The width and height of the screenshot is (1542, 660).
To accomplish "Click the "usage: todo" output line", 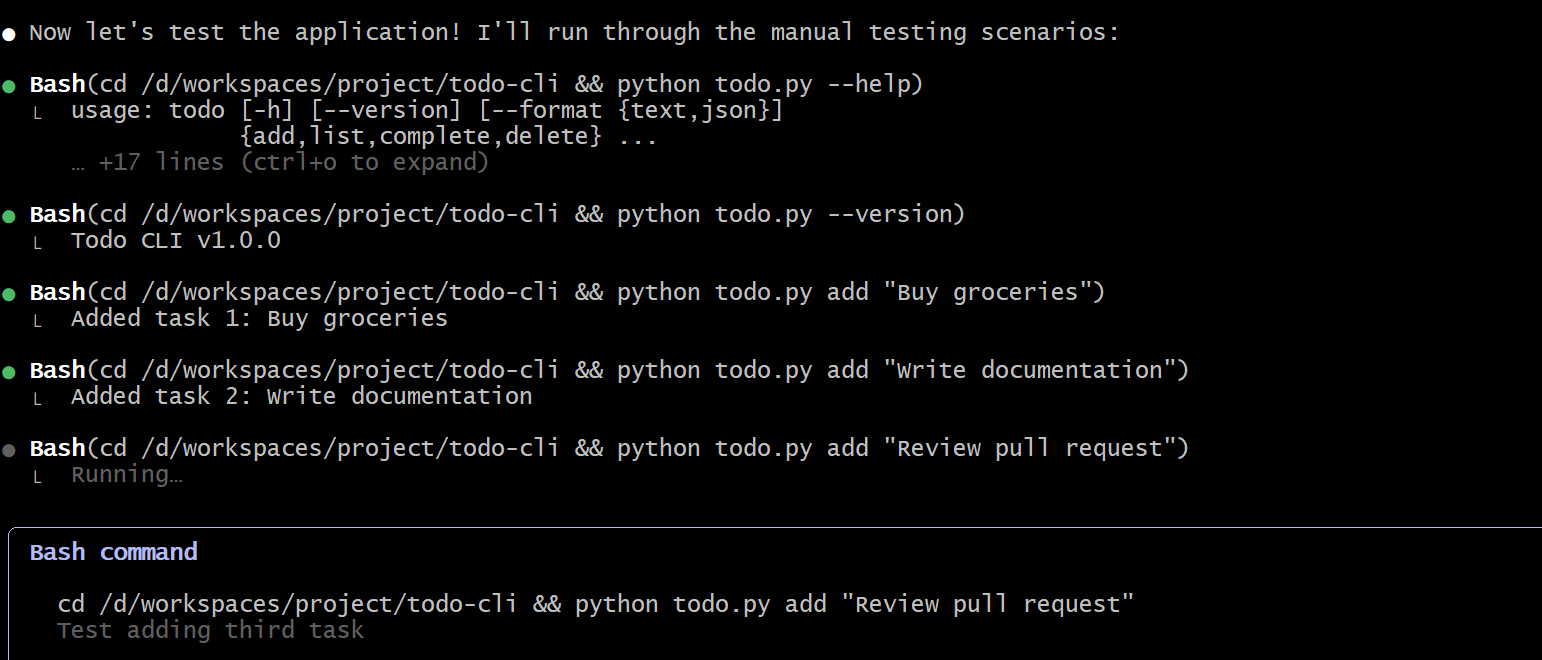I will tap(426, 110).
